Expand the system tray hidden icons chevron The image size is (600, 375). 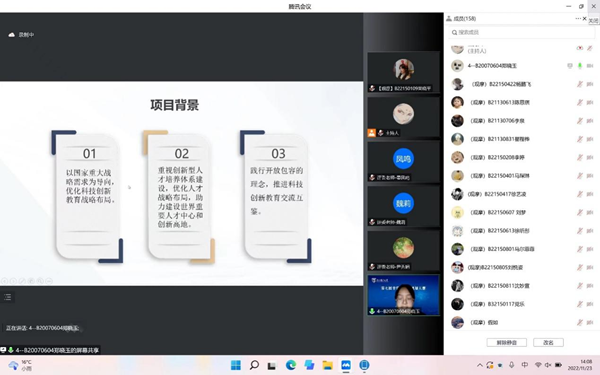[479, 365]
